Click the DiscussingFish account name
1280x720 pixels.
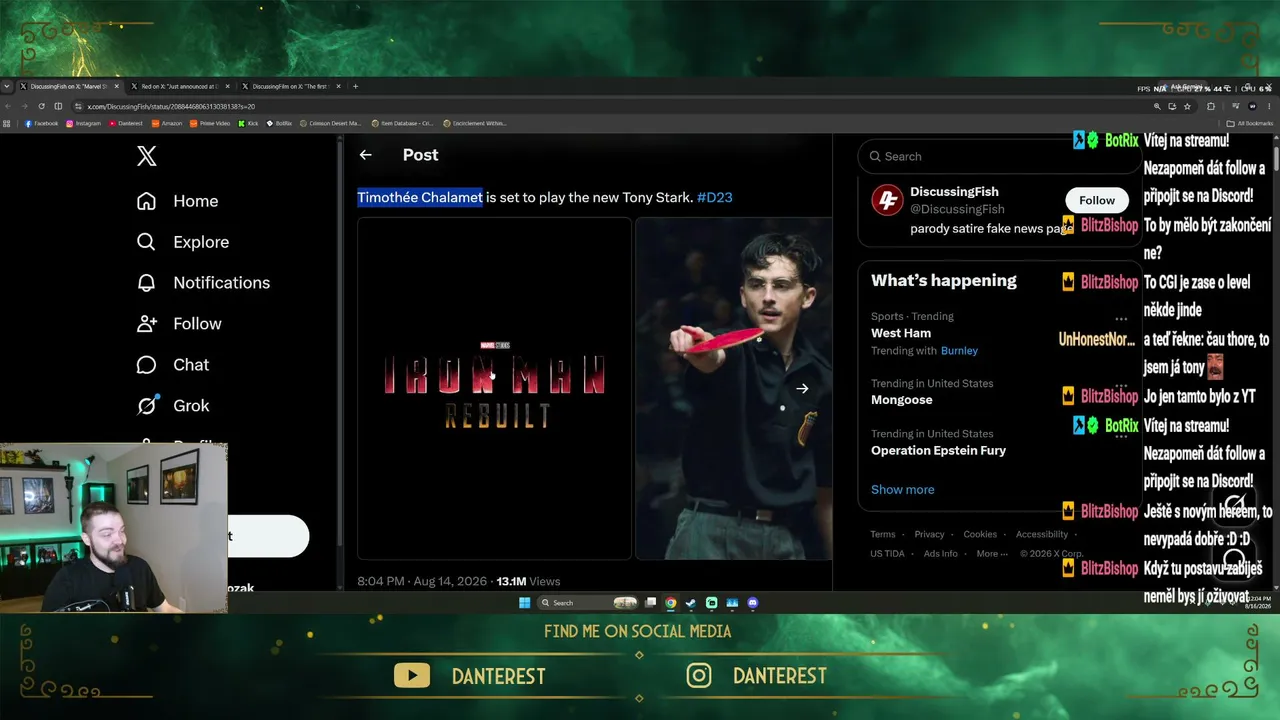[x=954, y=192]
